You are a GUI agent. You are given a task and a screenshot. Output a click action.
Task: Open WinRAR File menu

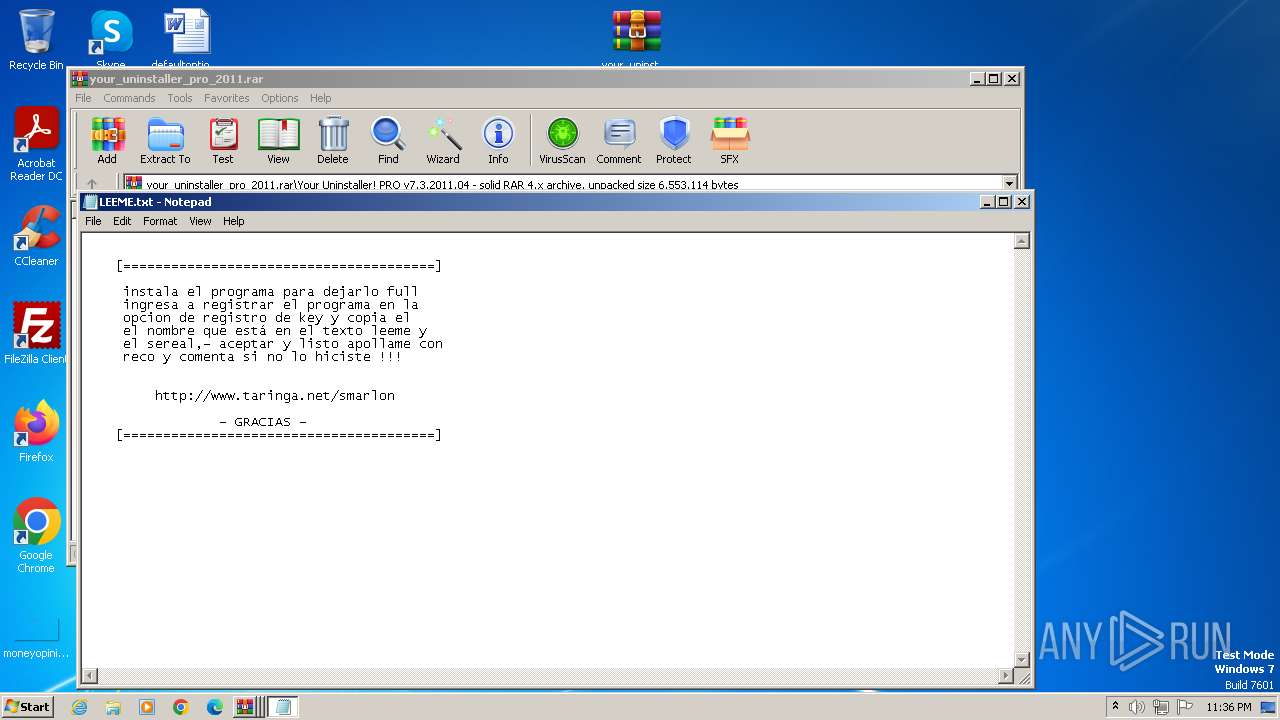tap(83, 98)
